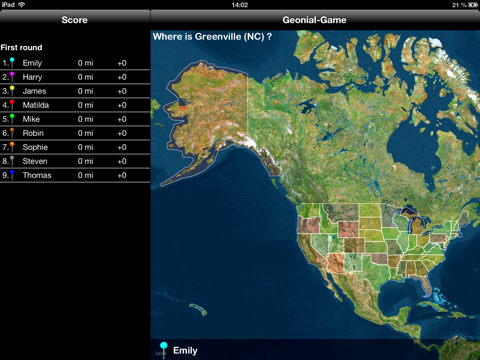The width and height of the screenshot is (480, 360).
Task: Tap the Hawaii islands on the map
Action: [199, 309]
